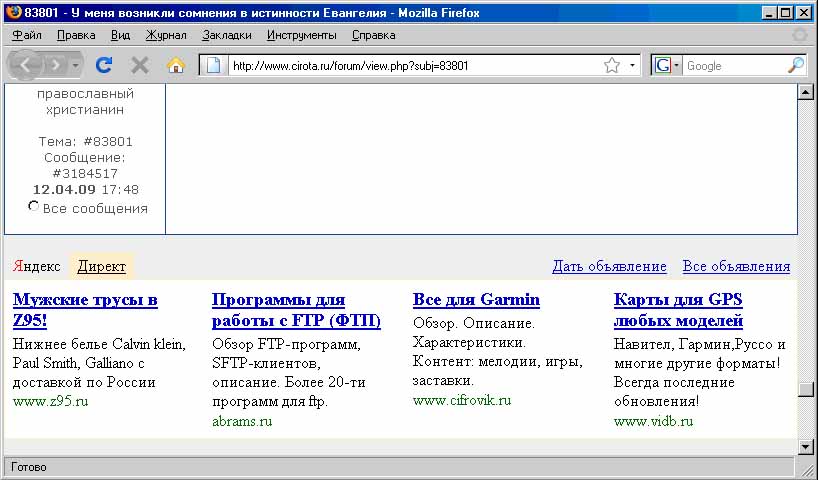Screen dimensions: 818x480
Task: Click the Готово status bar text
Action: point(29,467)
